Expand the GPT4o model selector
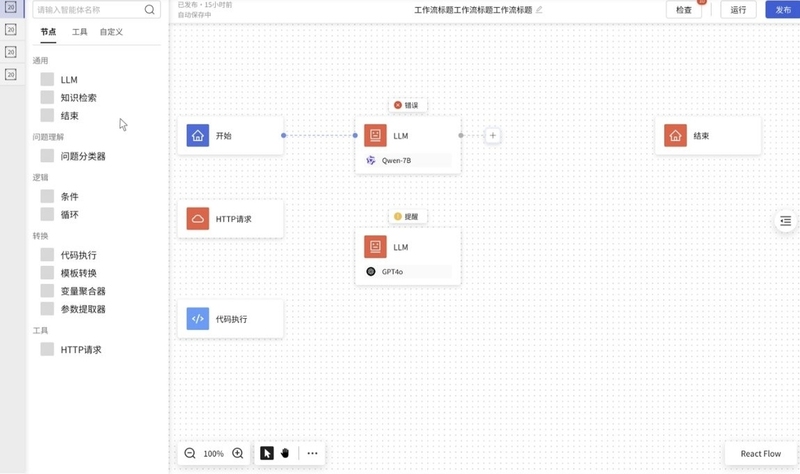The image size is (800, 474). coord(408,271)
